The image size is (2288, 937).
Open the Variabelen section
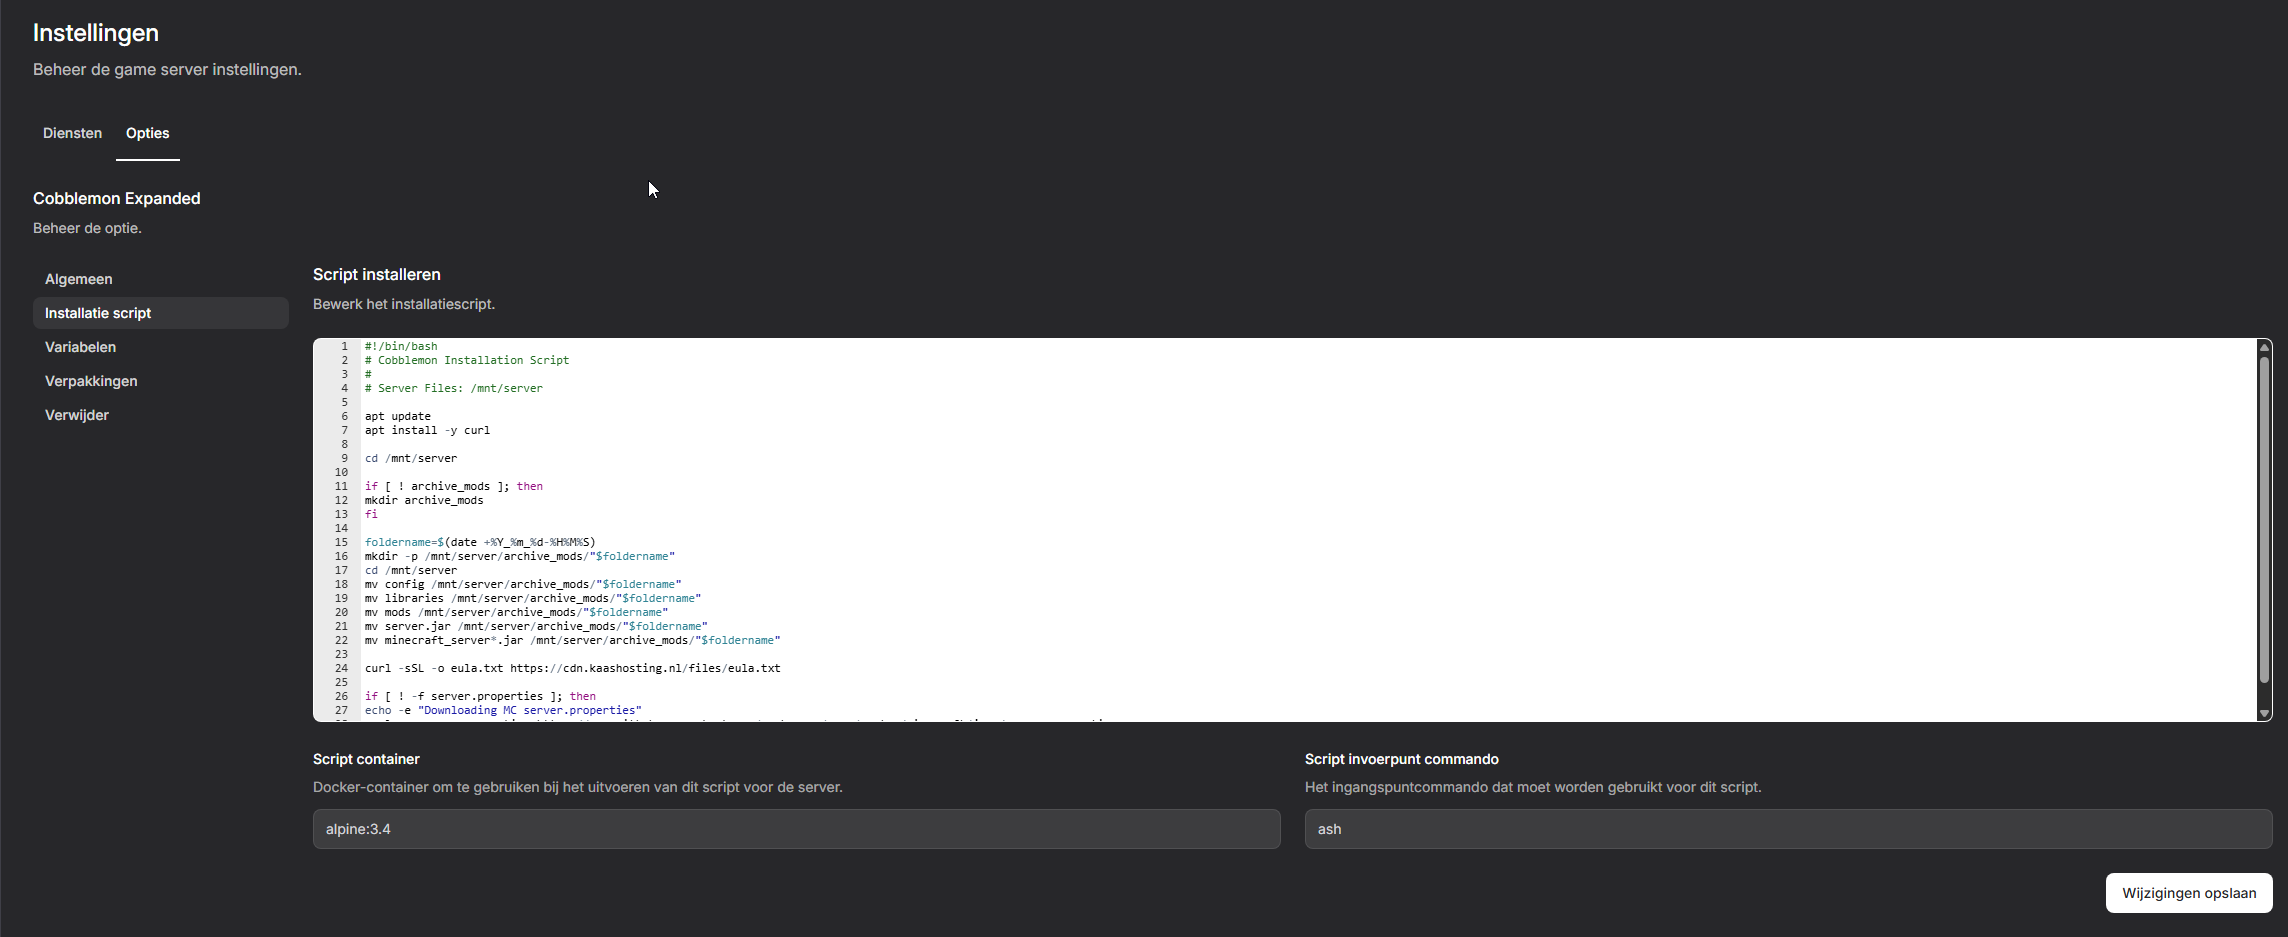pyautogui.click(x=80, y=347)
